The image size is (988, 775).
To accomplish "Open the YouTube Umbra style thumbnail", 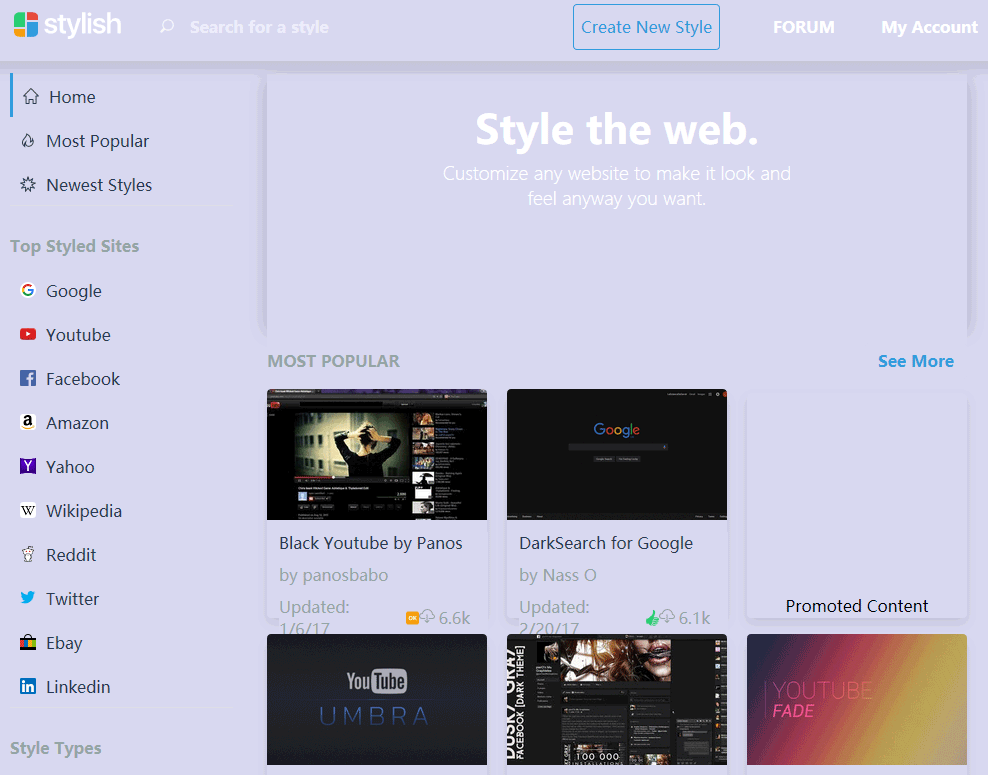I will click(x=377, y=699).
